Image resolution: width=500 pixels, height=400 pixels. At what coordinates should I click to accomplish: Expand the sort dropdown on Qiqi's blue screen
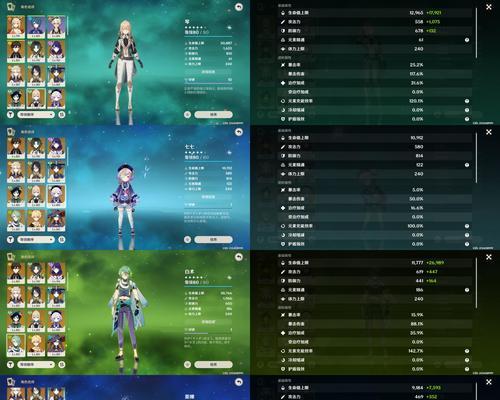(x=36, y=239)
